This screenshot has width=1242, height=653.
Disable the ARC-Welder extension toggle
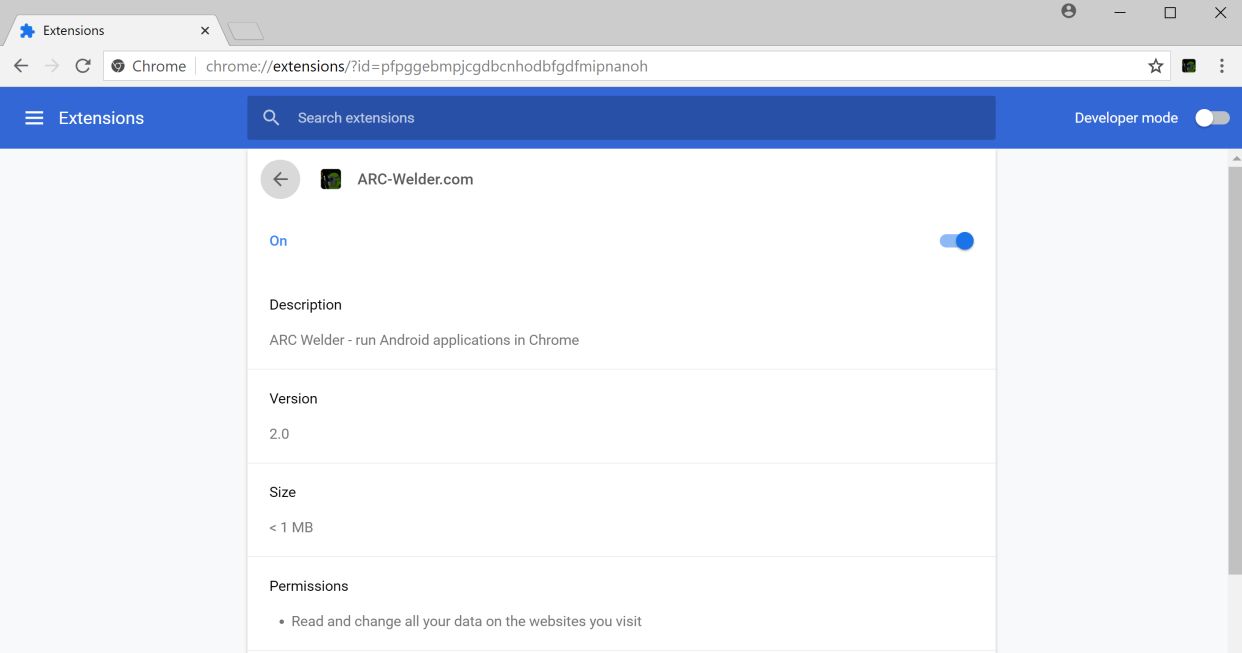(956, 241)
